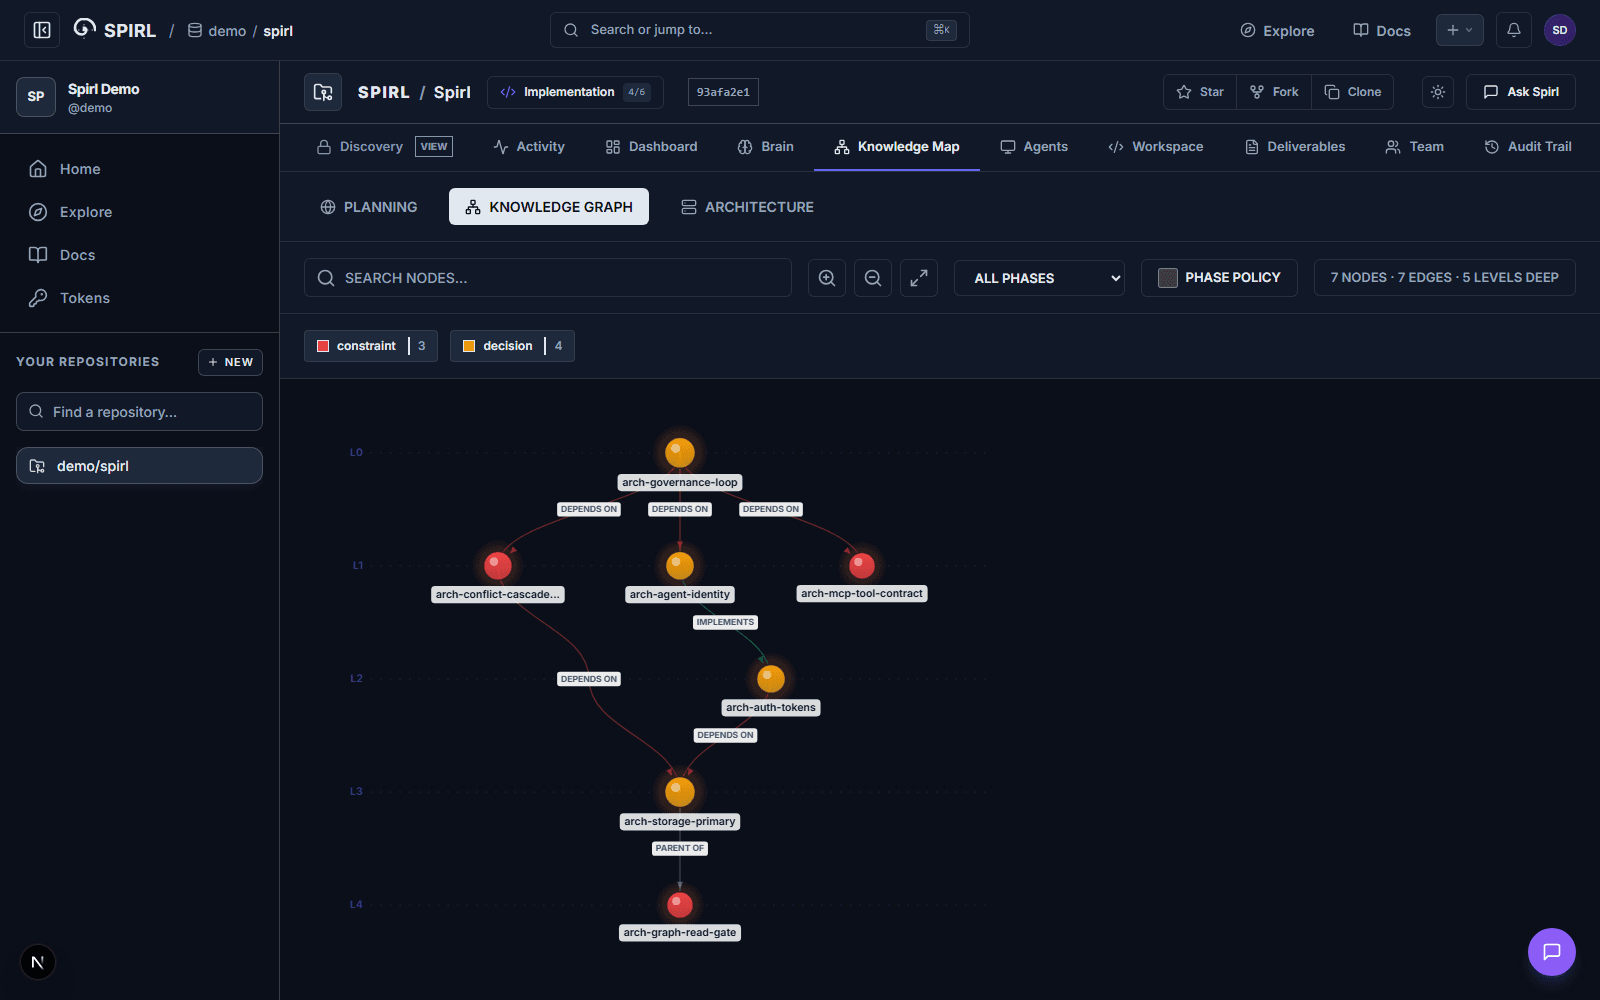Open Docs in the sidebar
The height and width of the screenshot is (1000, 1600).
[x=139, y=255]
